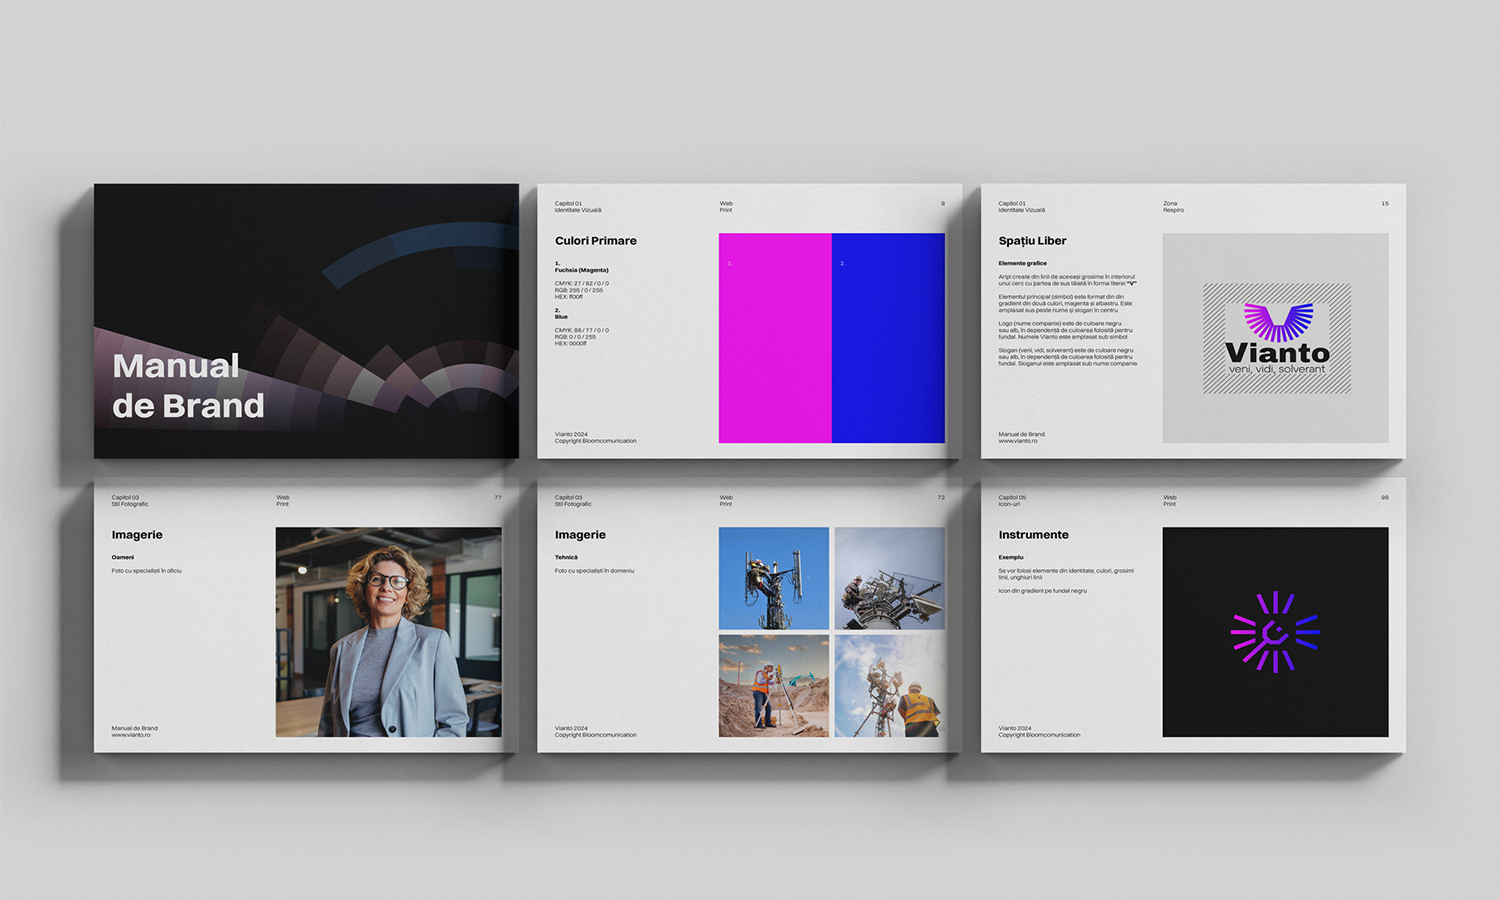1500x900 pixels.
Task: Click the "veni, vidi, solverant" slogan
Action: coord(1277,369)
